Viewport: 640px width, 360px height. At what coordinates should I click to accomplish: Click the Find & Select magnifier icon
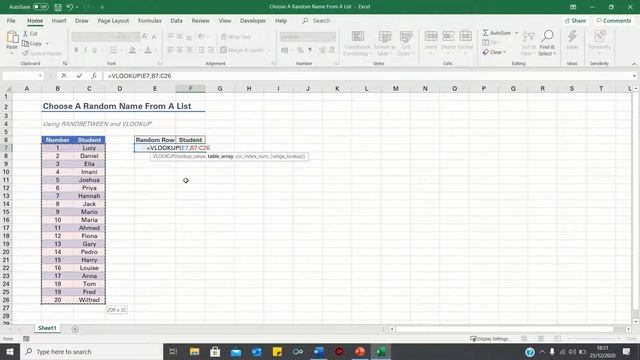[547, 36]
